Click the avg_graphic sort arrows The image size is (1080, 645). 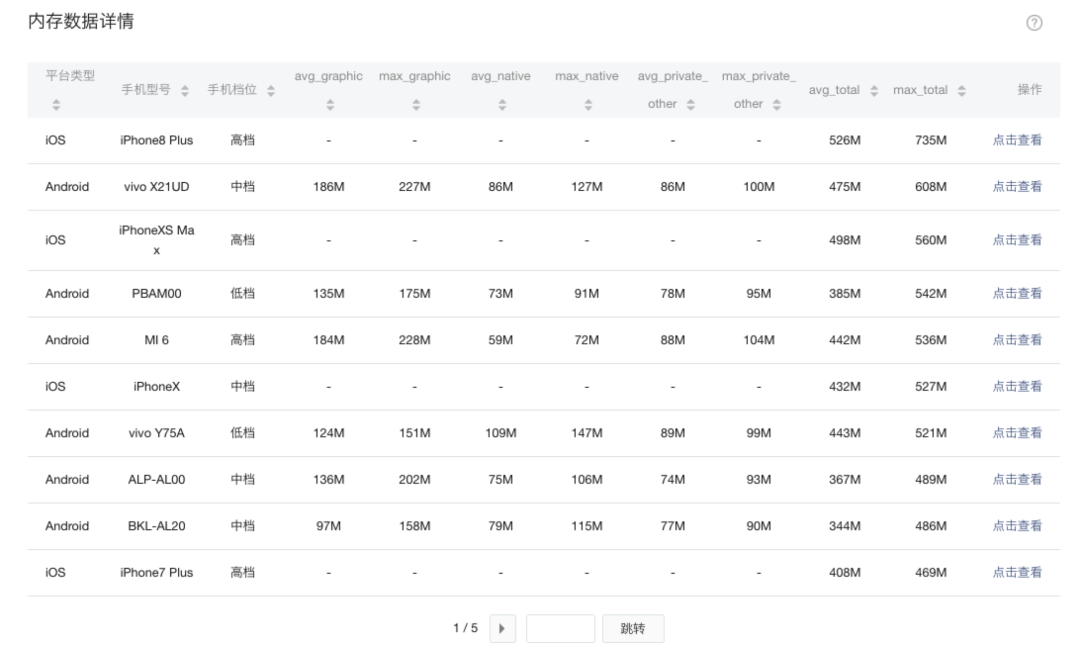coord(328,102)
